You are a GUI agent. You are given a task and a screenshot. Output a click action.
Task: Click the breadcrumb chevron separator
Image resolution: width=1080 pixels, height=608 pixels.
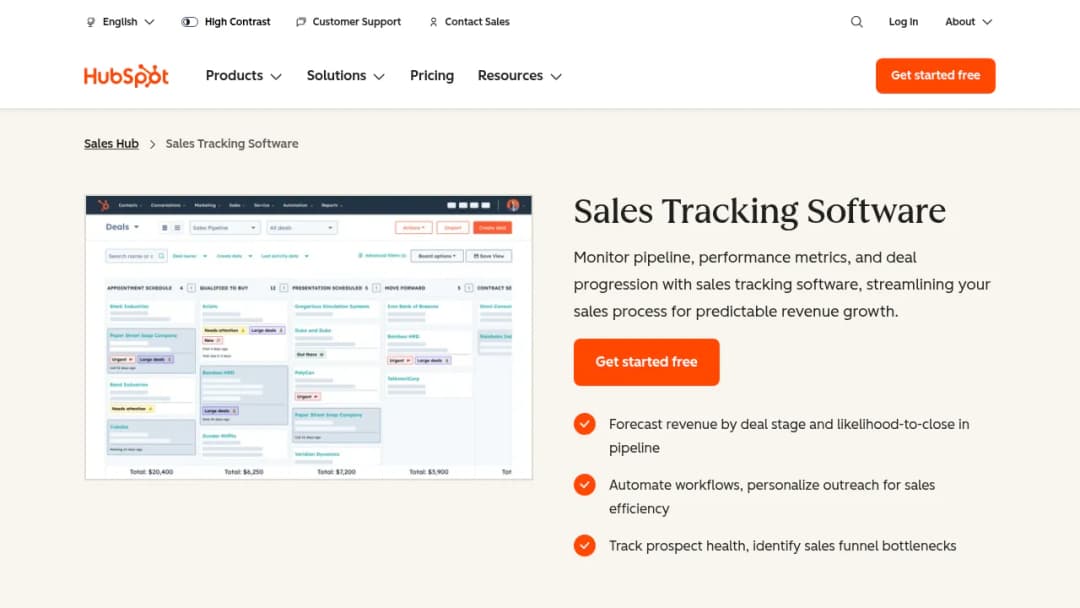point(152,145)
